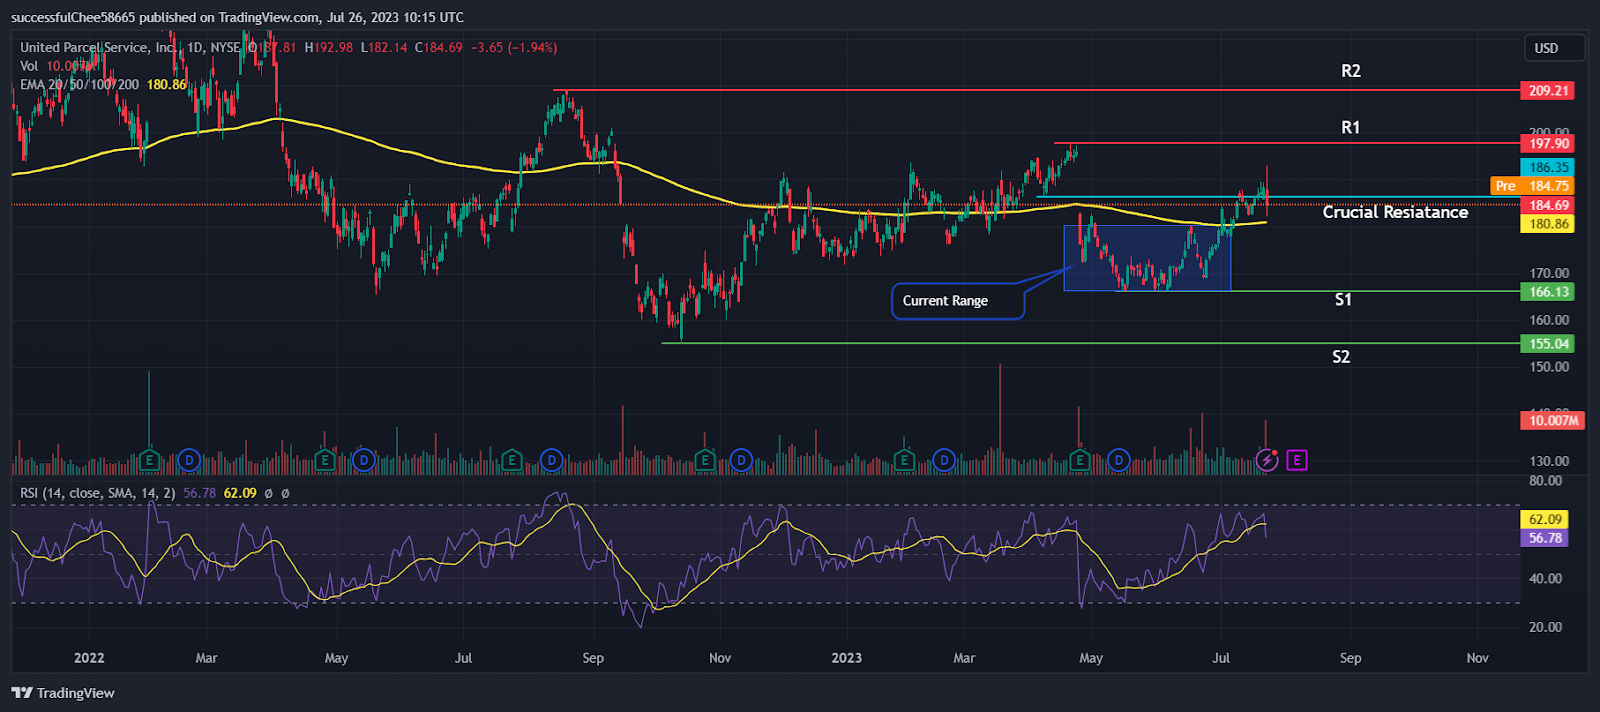Click the 20.00 level on the RSI scale
Image resolution: width=1600 pixels, height=712 pixels.
(x=1545, y=627)
